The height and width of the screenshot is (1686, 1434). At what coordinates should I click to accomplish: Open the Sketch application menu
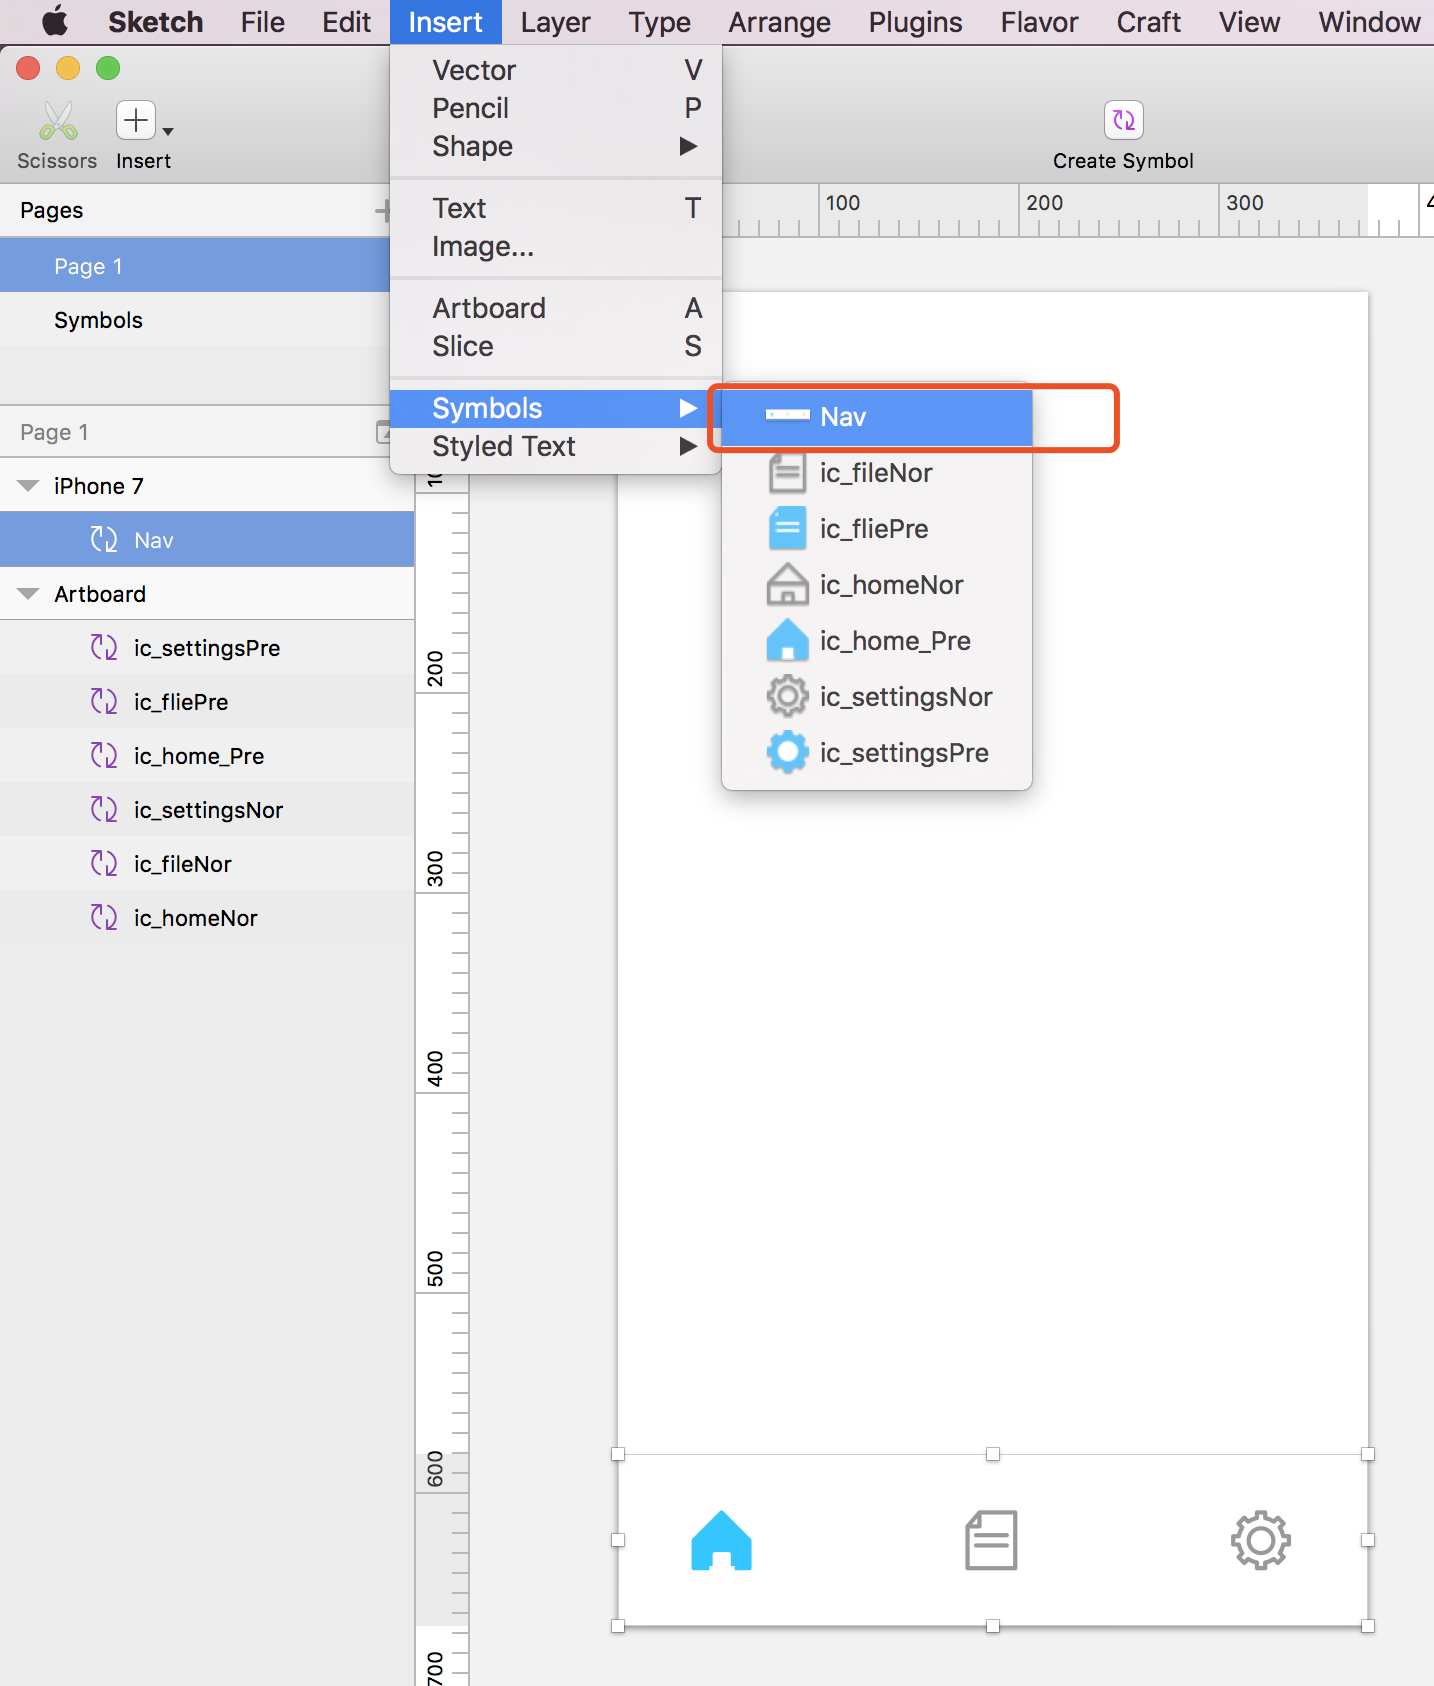tap(155, 22)
